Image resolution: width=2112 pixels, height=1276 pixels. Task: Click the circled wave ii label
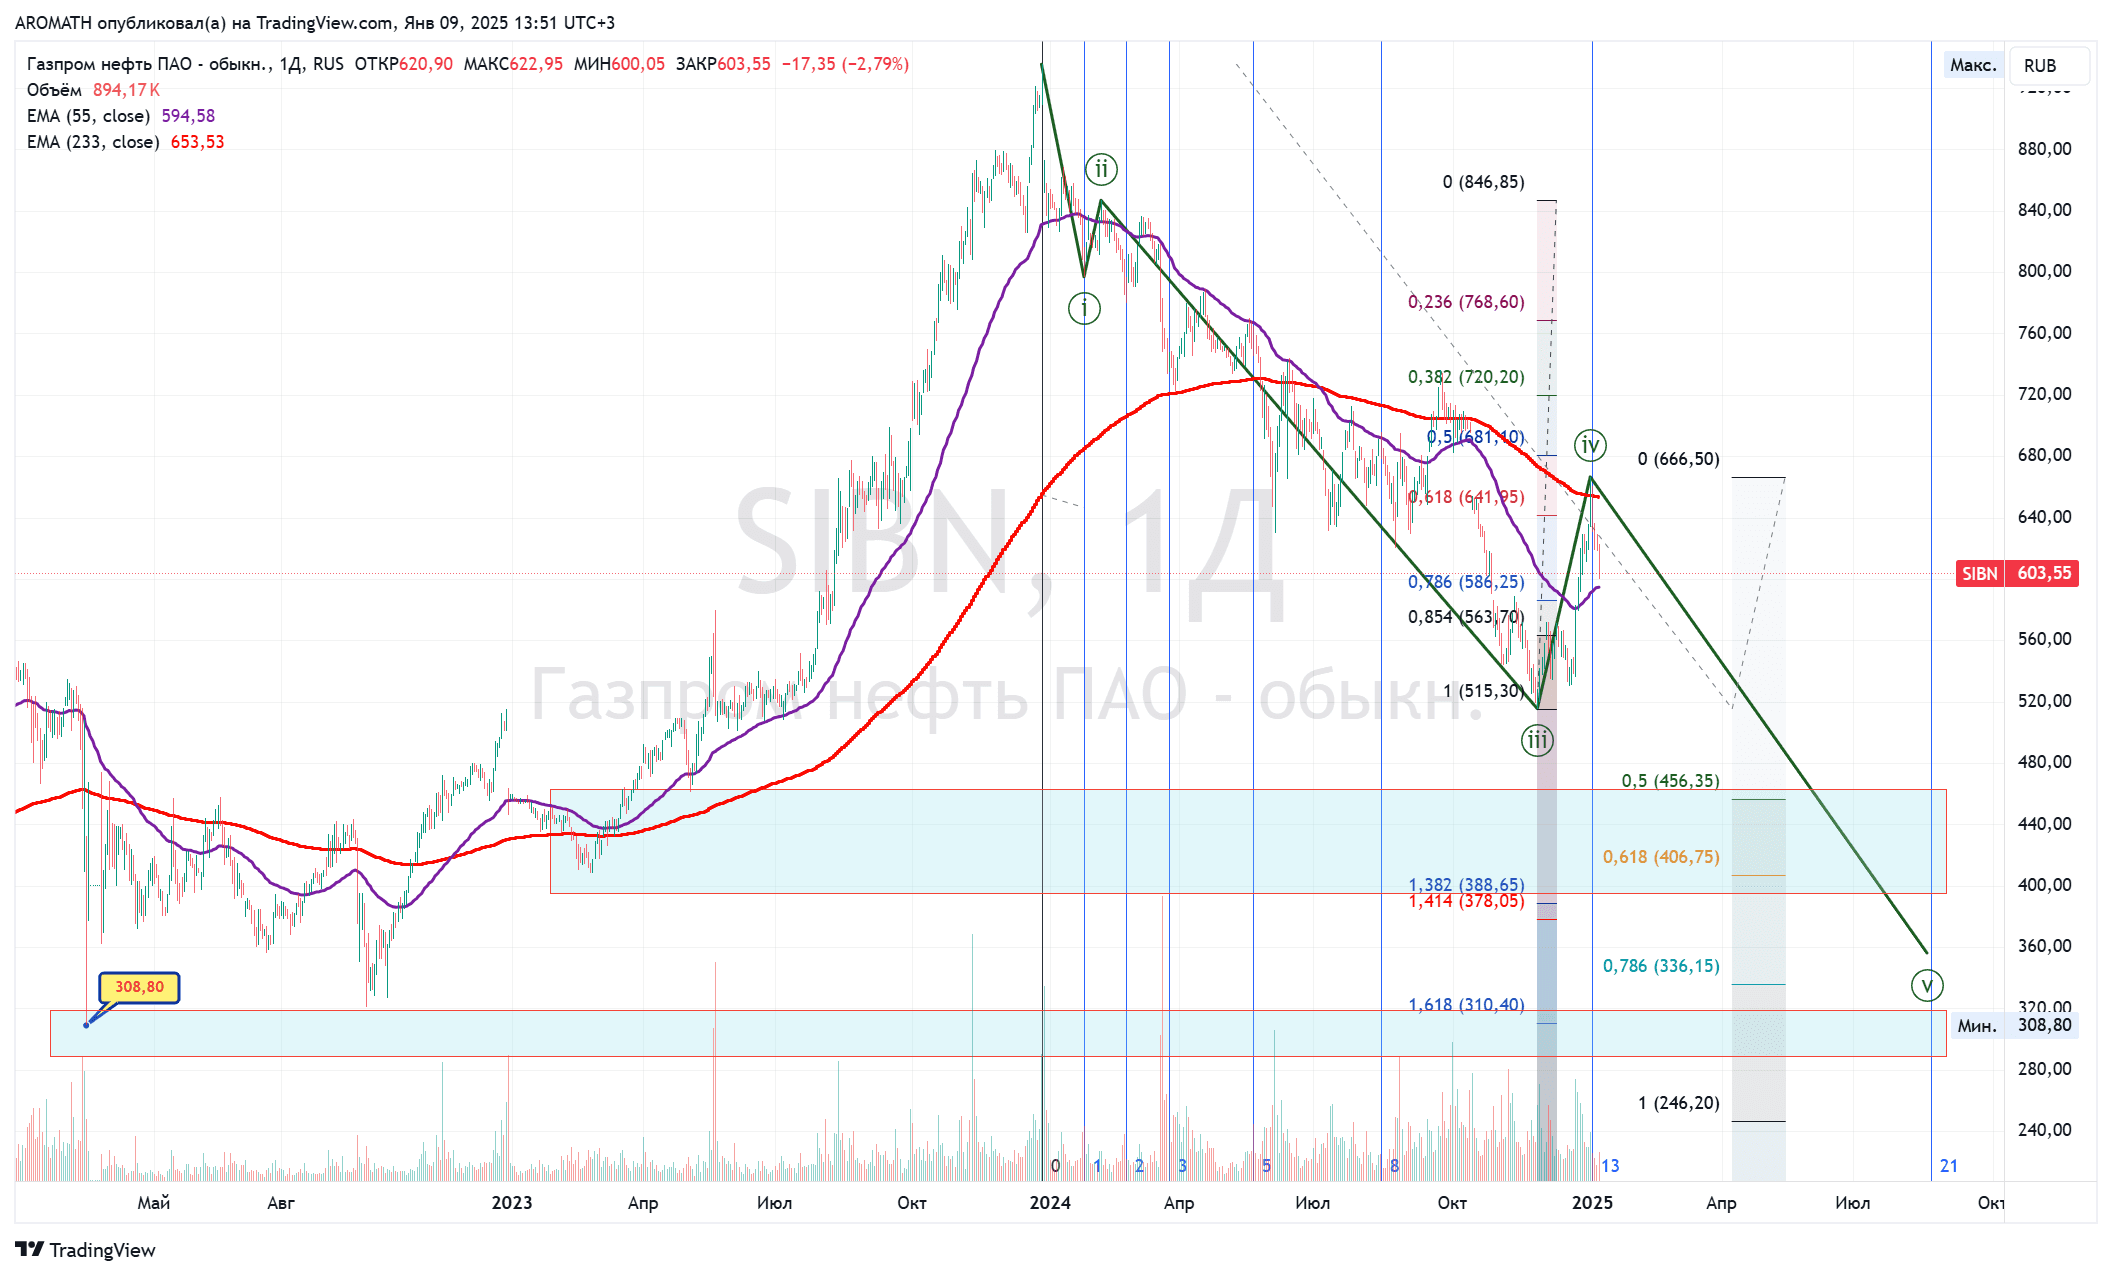tap(1101, 169)
